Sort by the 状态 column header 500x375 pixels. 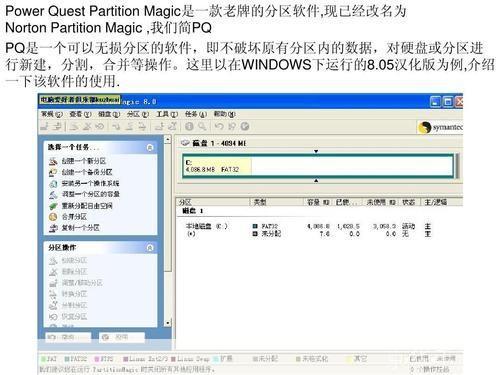point(409,202)
